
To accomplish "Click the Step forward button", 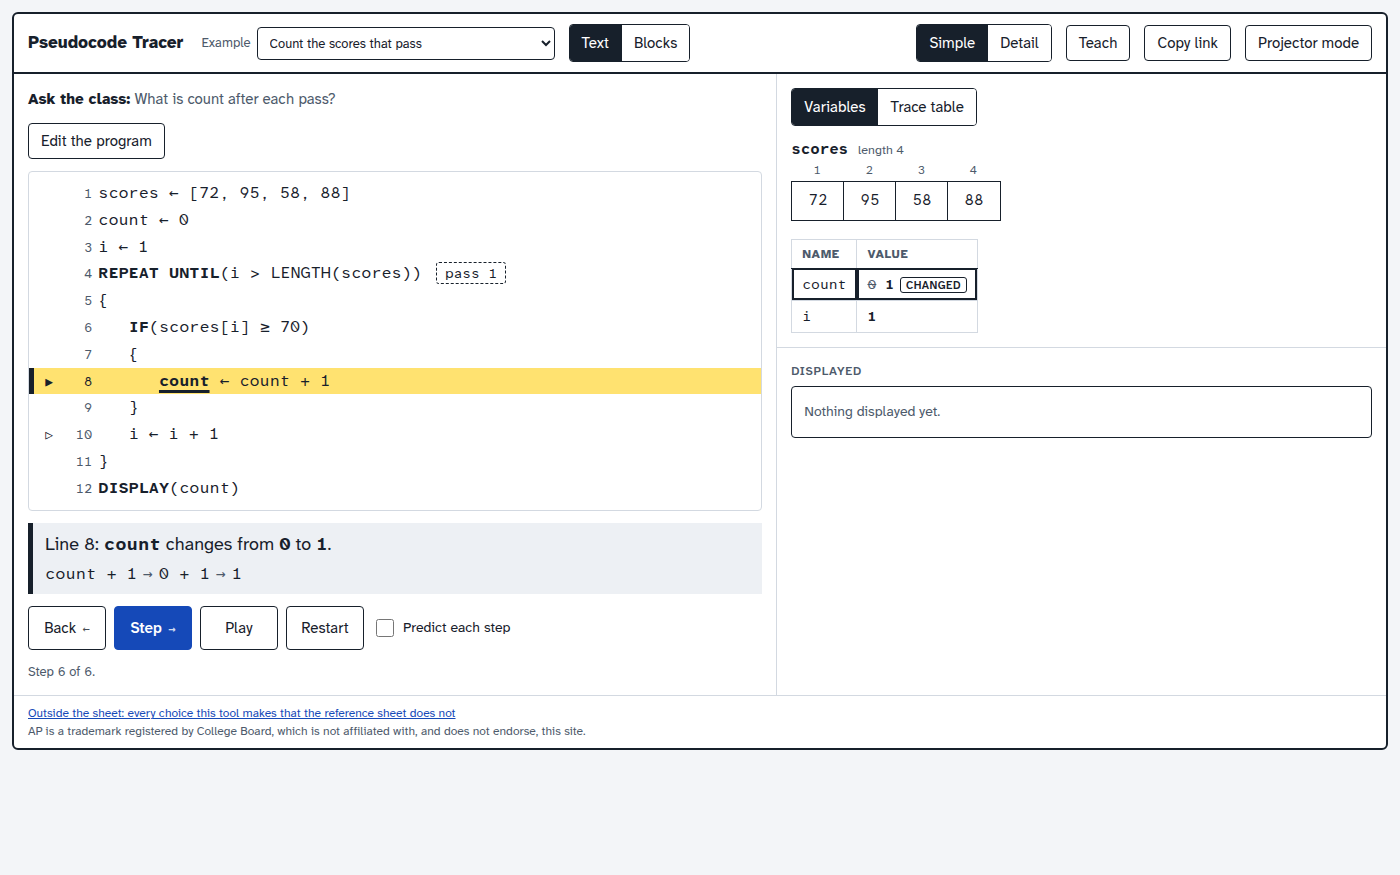I will click(153, 628).
